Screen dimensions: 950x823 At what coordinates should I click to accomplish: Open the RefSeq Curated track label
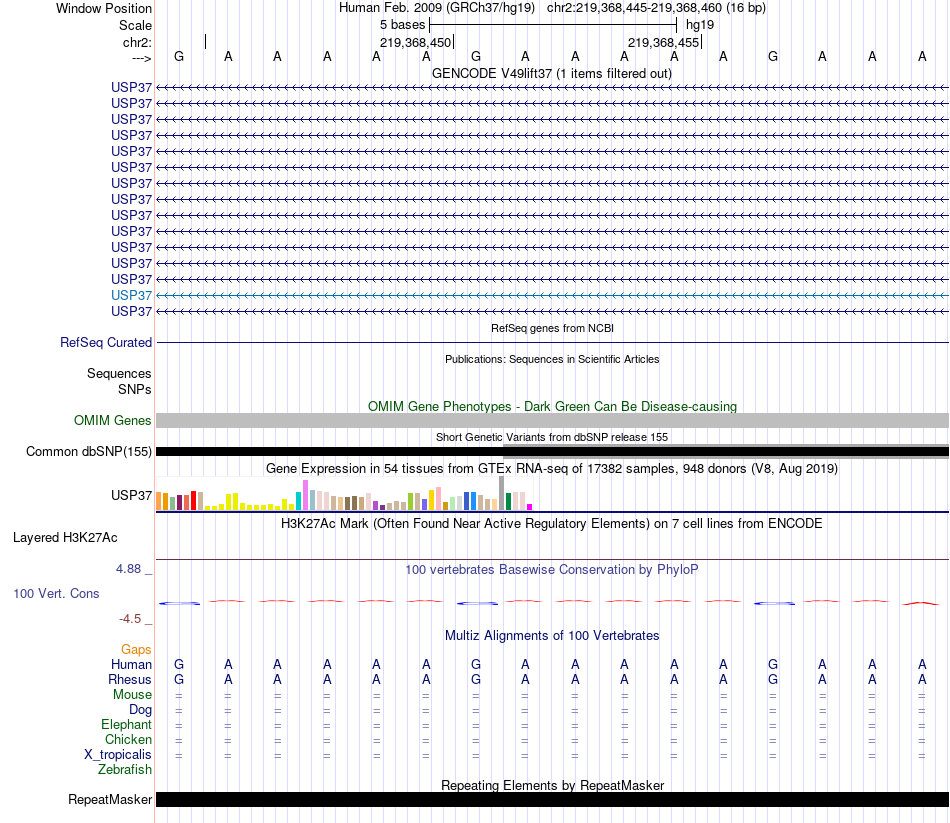pos(105,342)
